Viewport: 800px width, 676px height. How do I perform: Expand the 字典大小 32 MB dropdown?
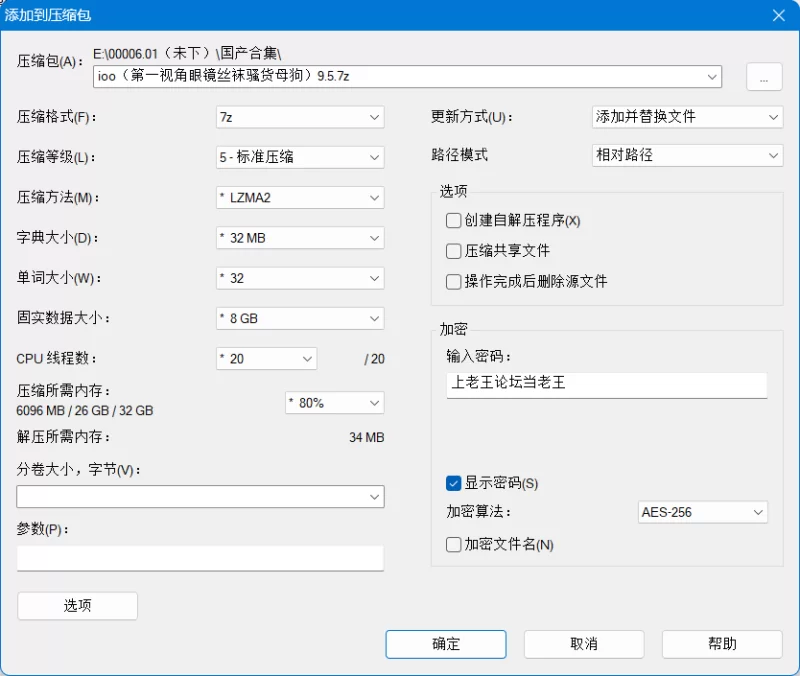[300, 238]
